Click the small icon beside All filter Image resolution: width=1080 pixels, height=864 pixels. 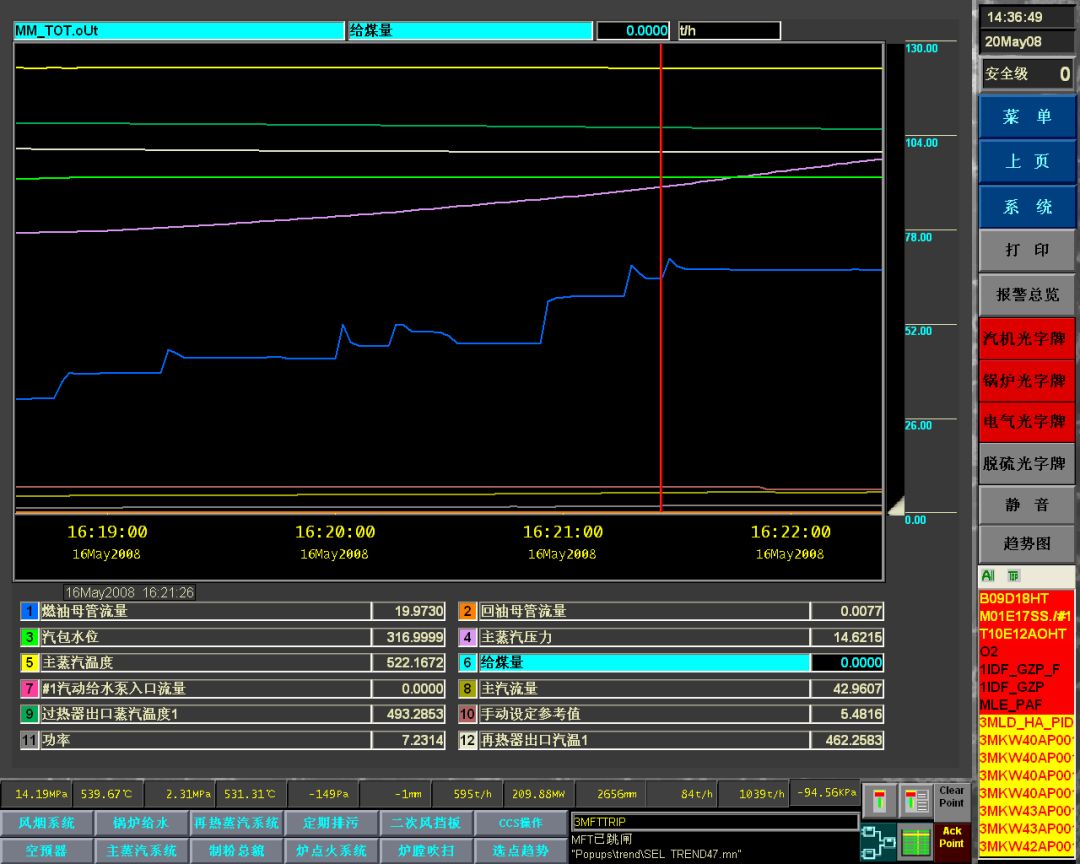click(x=1013, y=576)
